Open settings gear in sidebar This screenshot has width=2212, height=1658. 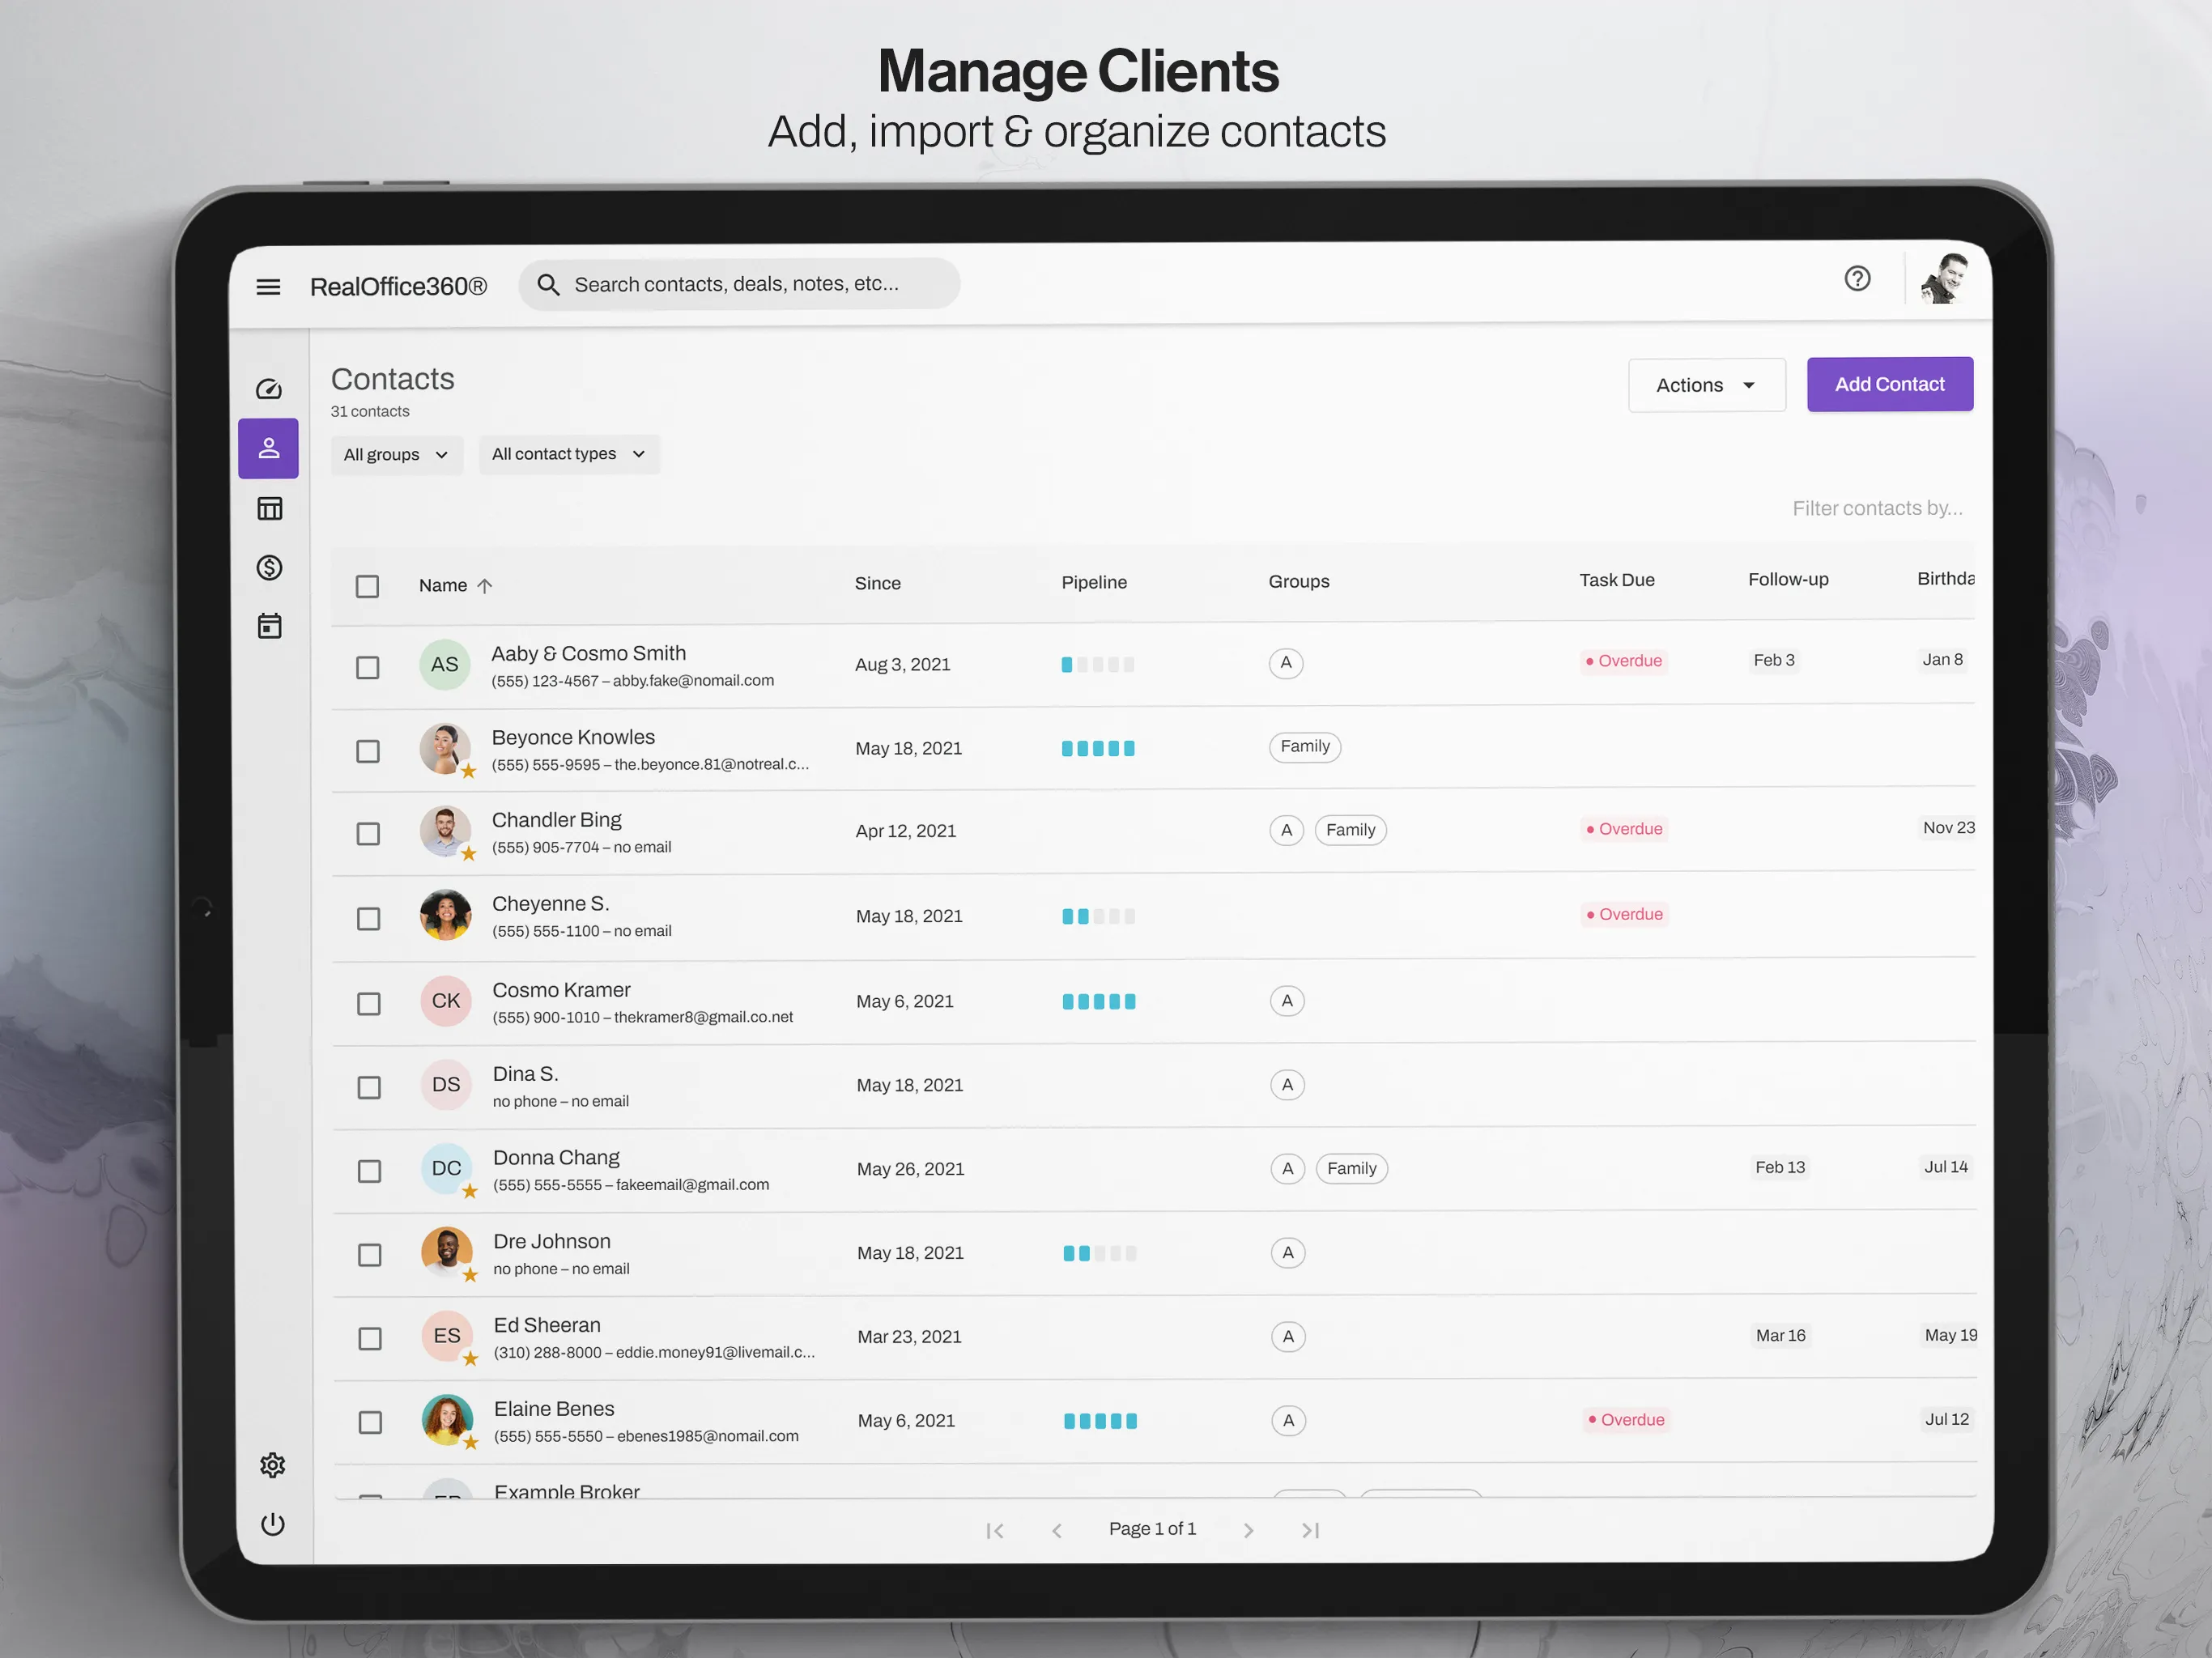(x=272, y=1465)
